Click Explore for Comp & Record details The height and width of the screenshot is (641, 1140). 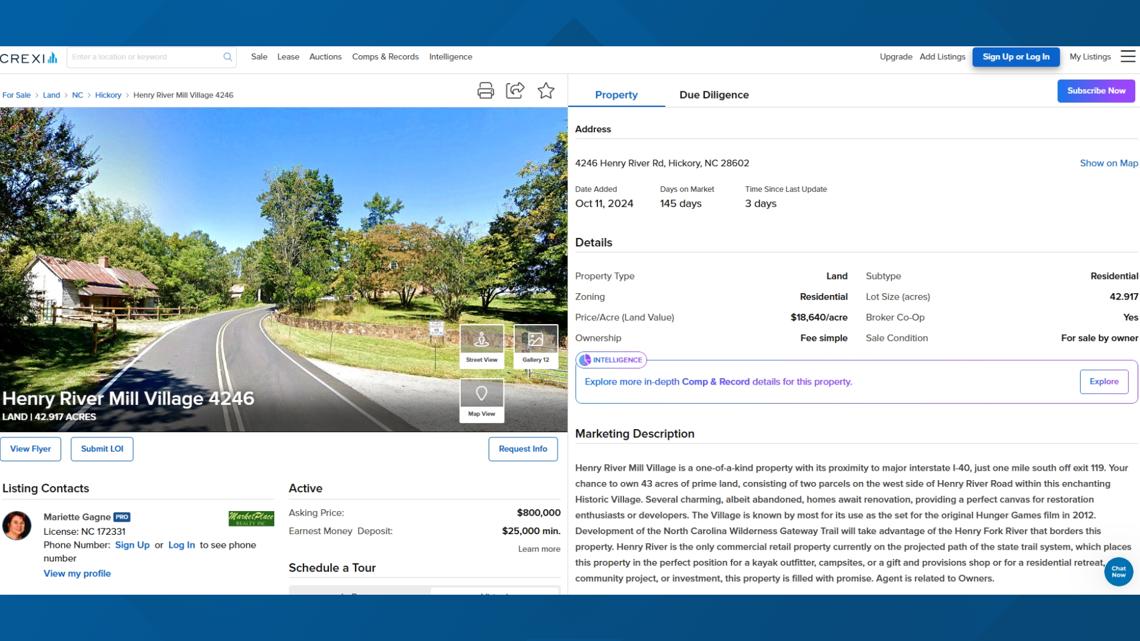(x=1103, y=381)
